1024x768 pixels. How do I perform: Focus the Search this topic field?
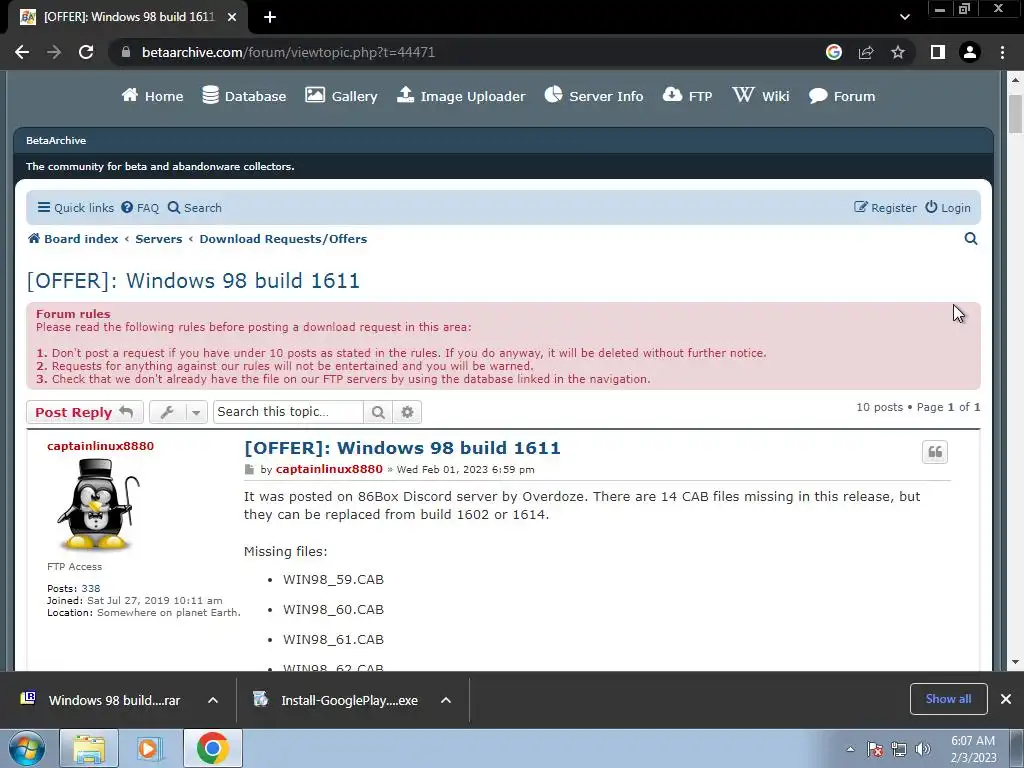(x=288, y=412)
